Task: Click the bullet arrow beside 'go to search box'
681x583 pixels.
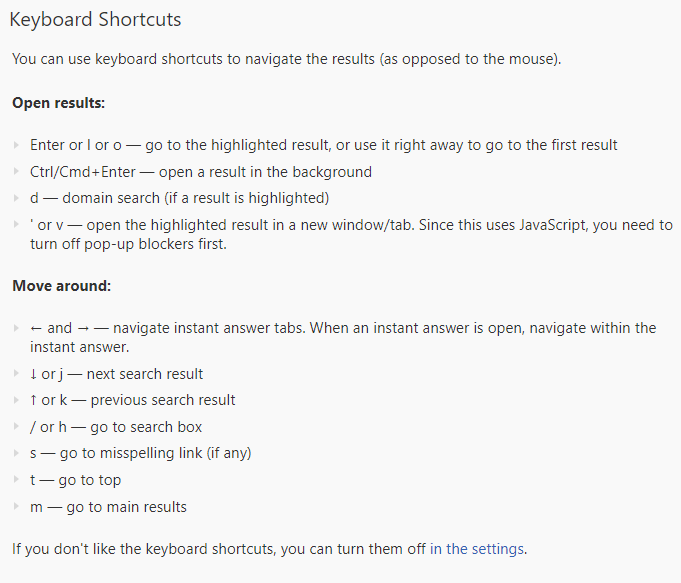Action: [x=17, y=427]
